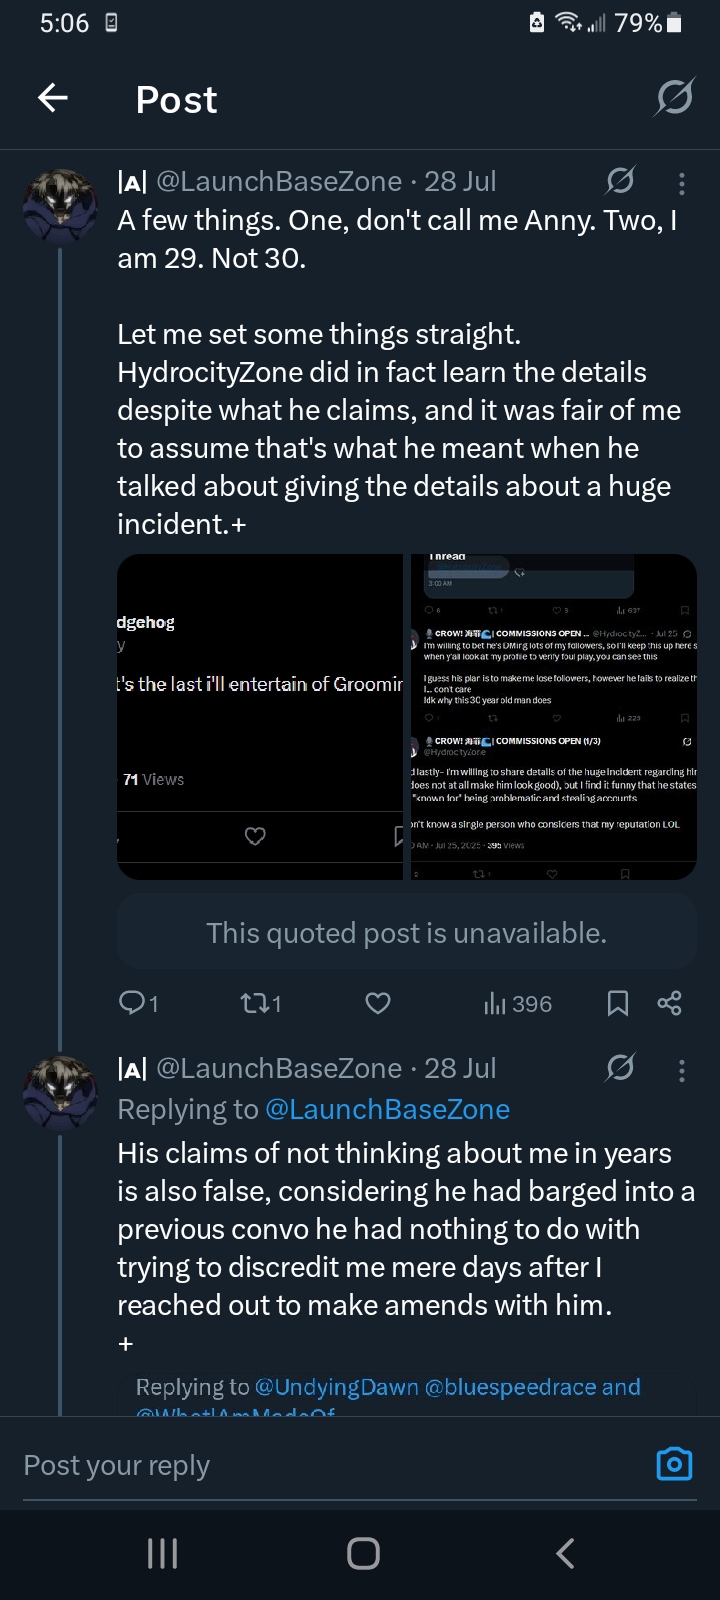View the first post's analytics of 396 views
Image resolution: width=720 pixels, height=1600 pixels.
[518, 1003]
